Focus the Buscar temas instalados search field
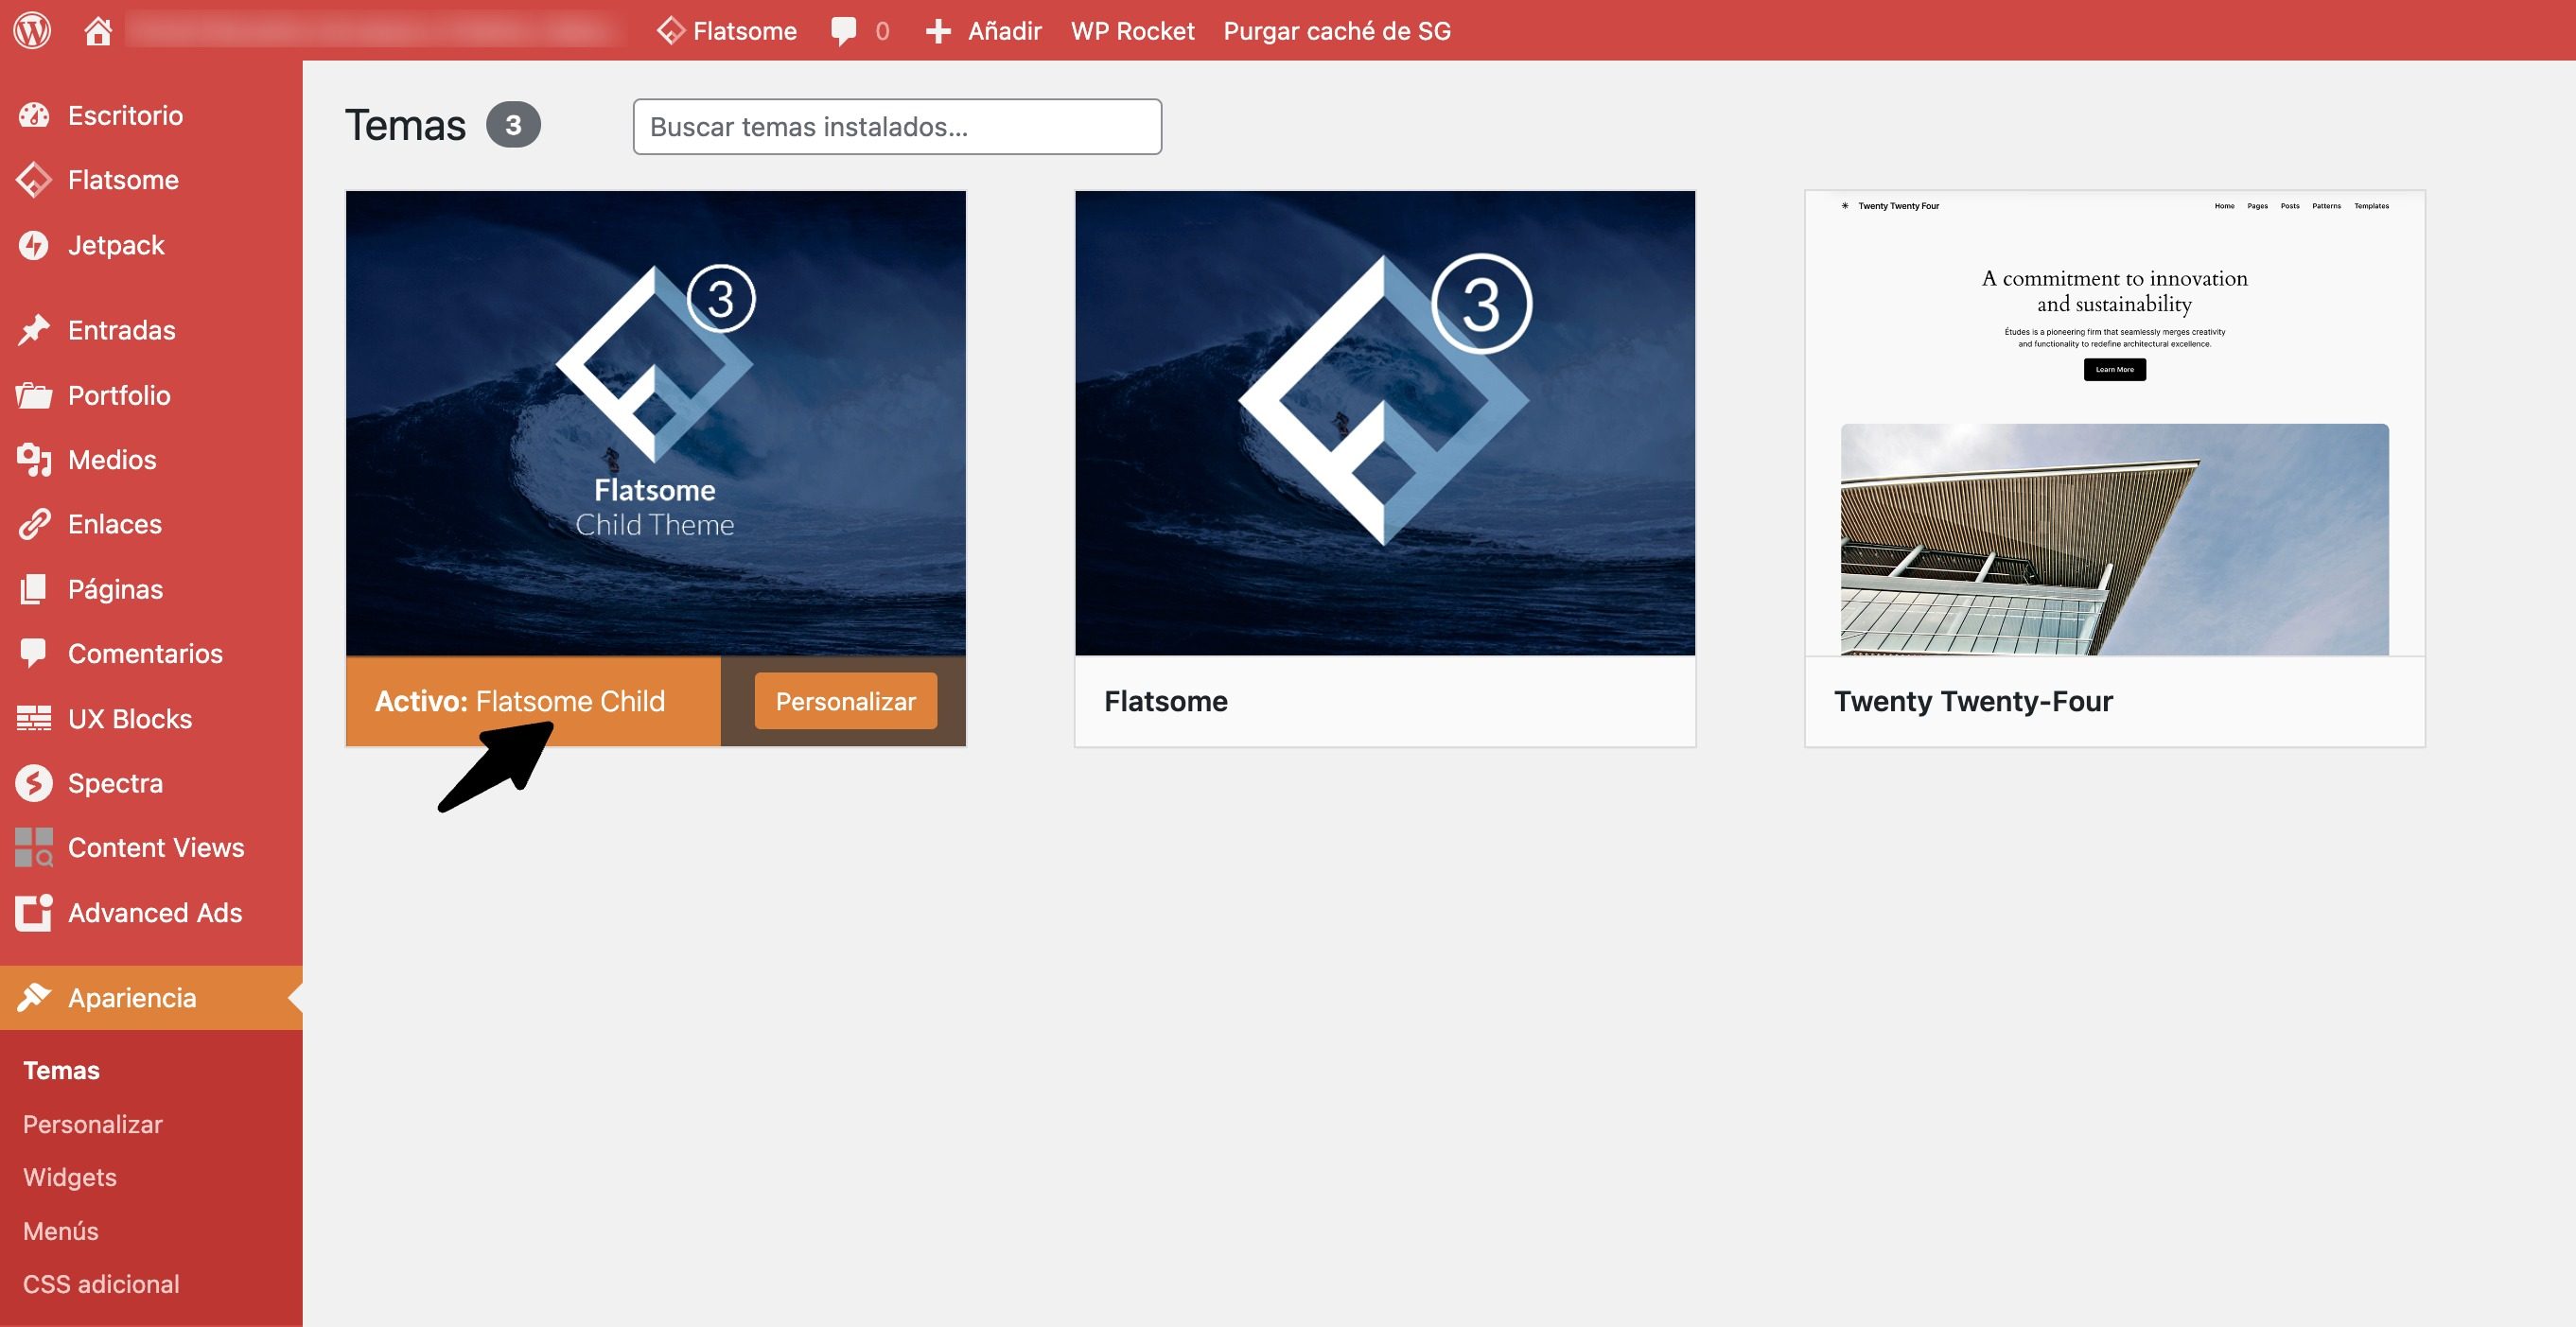The width and height of the screenshot is (2576, 1327). pos(896,127)
